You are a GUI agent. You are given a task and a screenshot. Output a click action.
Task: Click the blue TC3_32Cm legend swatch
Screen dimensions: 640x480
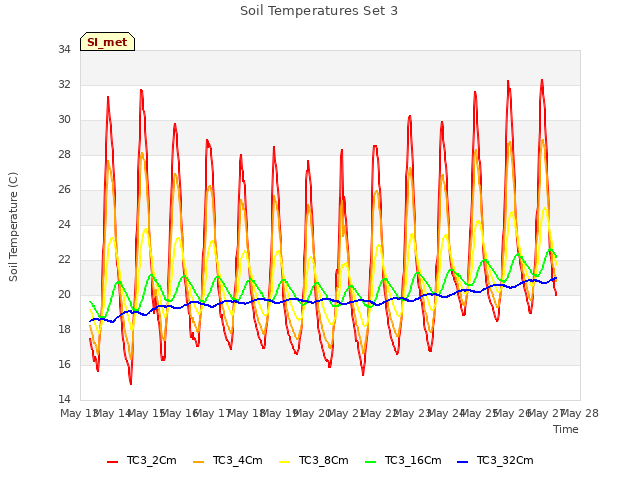pyautogui.click(x=462, y=462)
